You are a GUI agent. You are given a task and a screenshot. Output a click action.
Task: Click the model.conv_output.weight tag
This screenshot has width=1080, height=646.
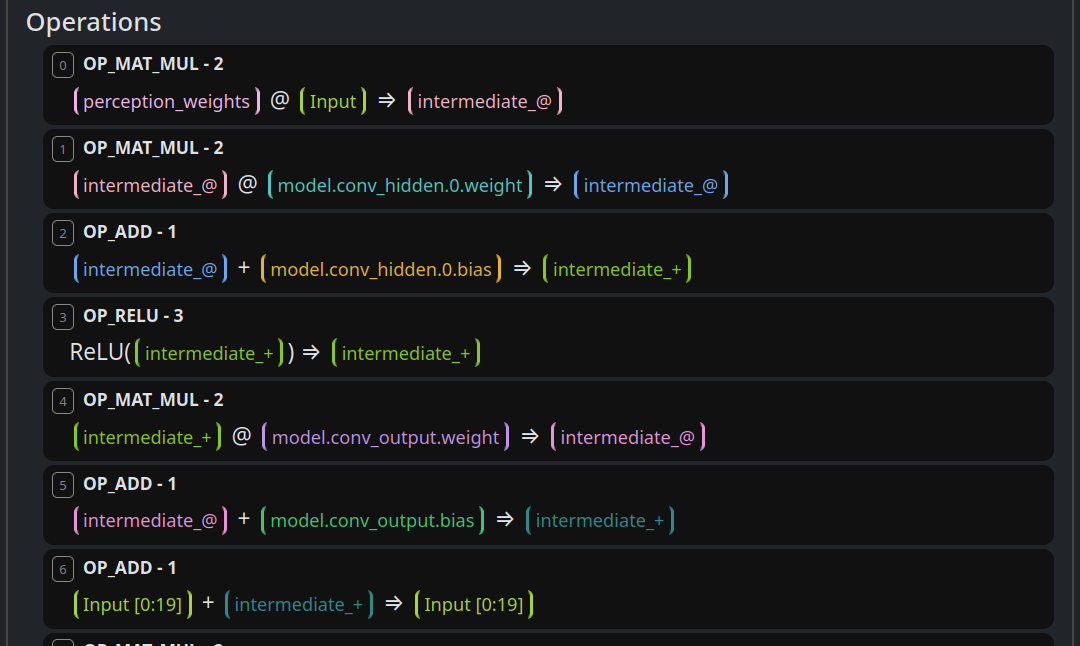(385, 437)
